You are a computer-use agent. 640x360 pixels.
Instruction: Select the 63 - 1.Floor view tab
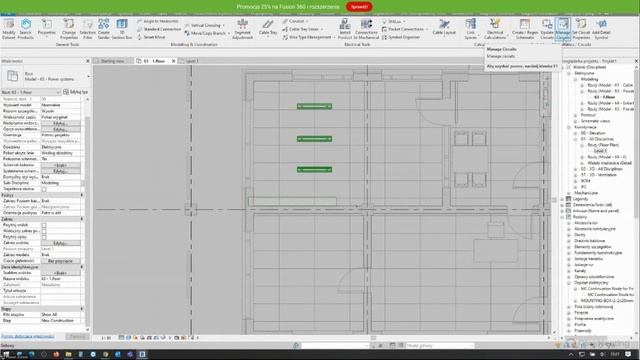pyautogui.click(x=153, y=61)
